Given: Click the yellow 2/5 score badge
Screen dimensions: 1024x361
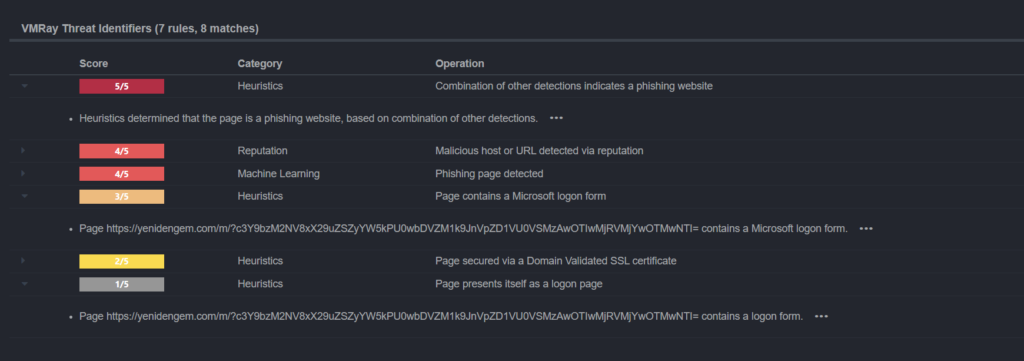Looking at the screenshot, I should pos(121,261).
